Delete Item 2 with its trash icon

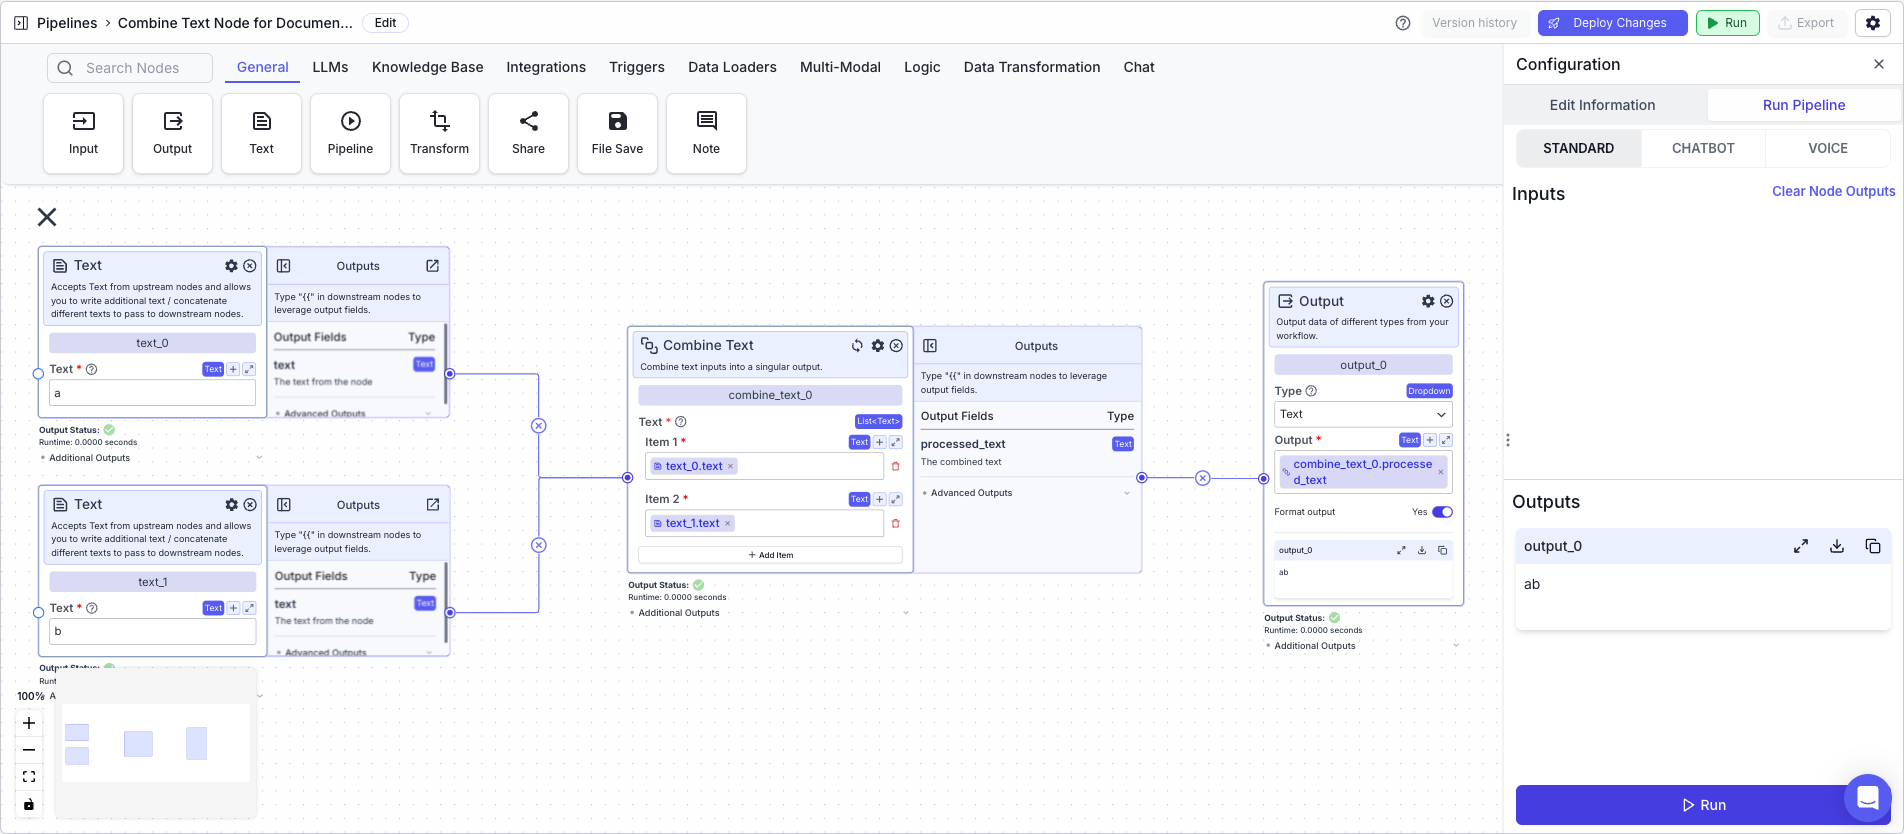click(895, 523)
